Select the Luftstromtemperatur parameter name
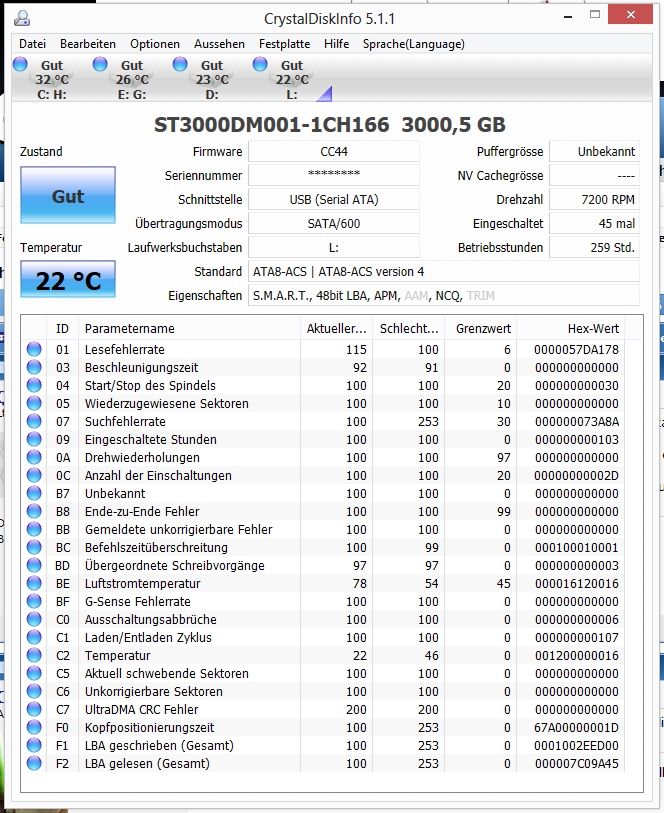The height and width of the screenshot is (813, 664). (x=143, y=583)
